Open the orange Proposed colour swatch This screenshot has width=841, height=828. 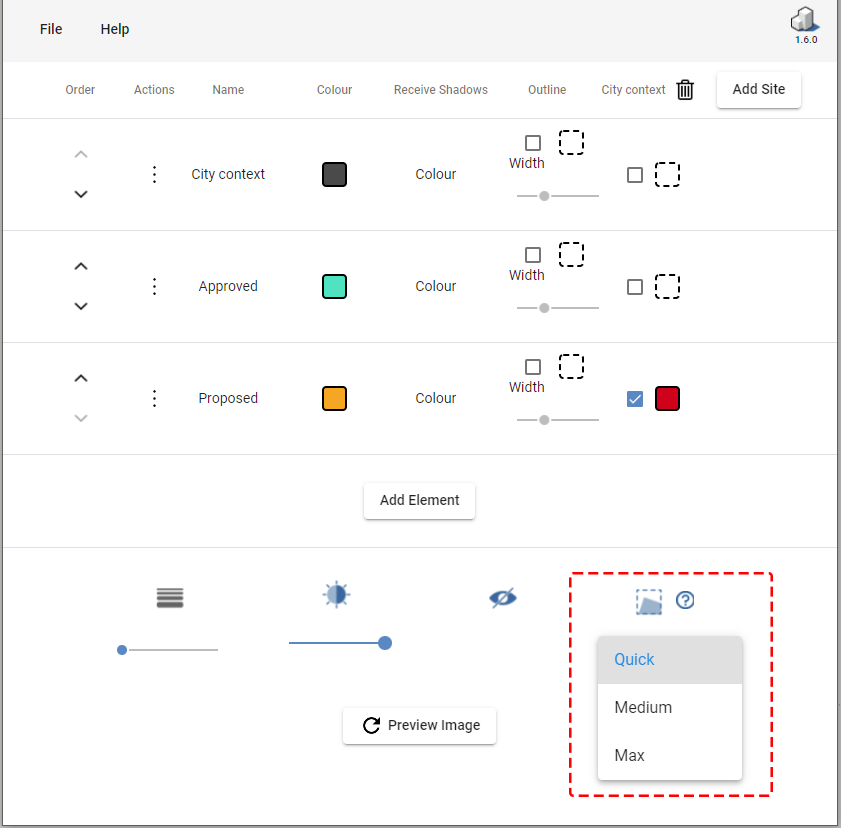pos(334,398)
